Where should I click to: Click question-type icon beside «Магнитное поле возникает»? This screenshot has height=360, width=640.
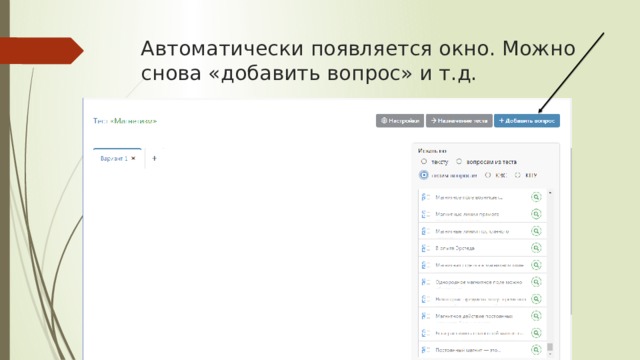coord(426,197)
